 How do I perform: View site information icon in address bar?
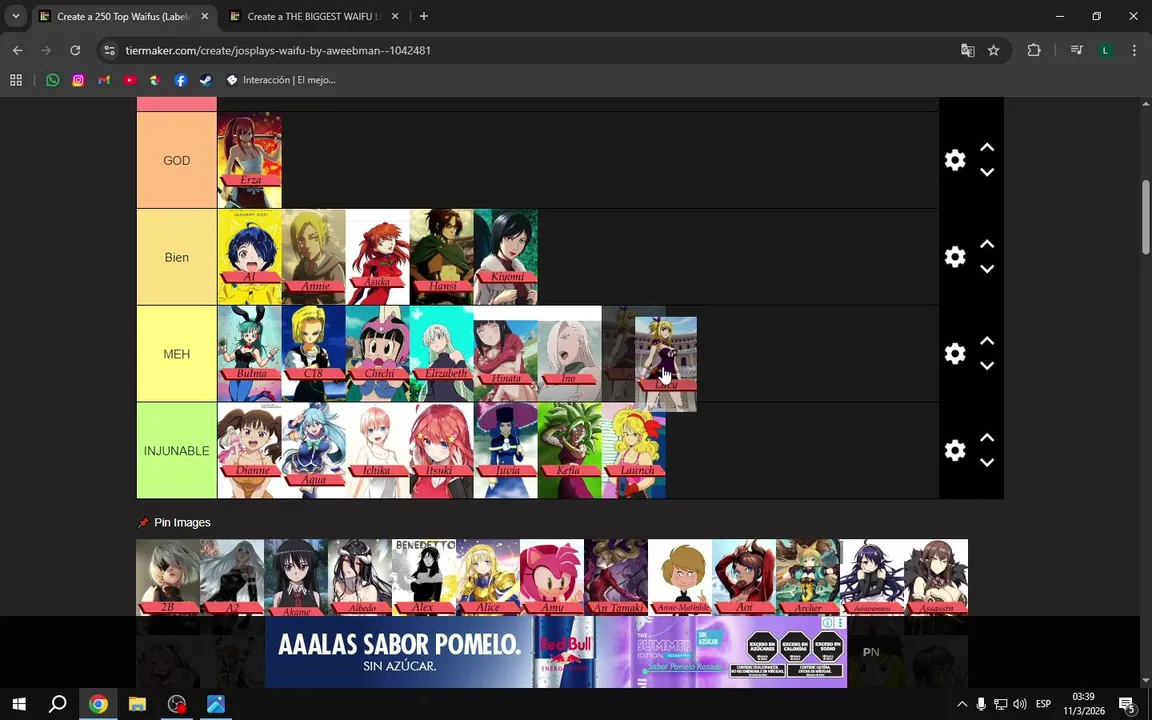pyautogui.click(x=109, y=50)
